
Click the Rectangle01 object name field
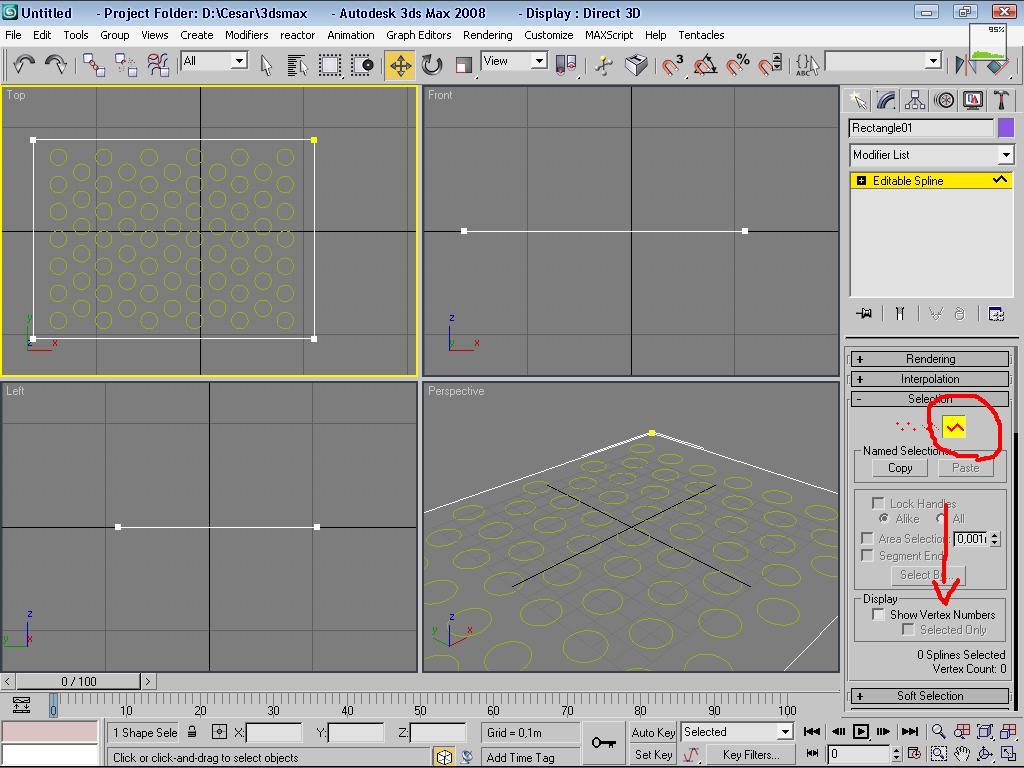921,128
